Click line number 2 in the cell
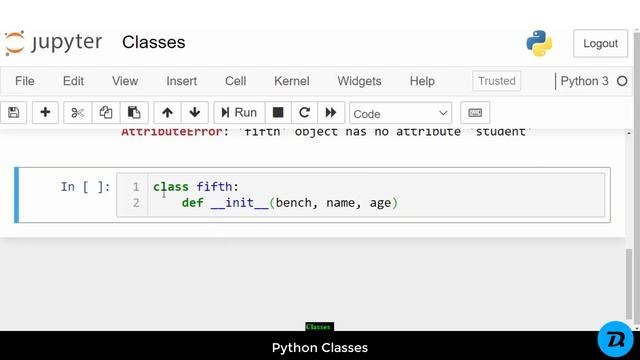This screenshot has width=640, height=360. 136,203
